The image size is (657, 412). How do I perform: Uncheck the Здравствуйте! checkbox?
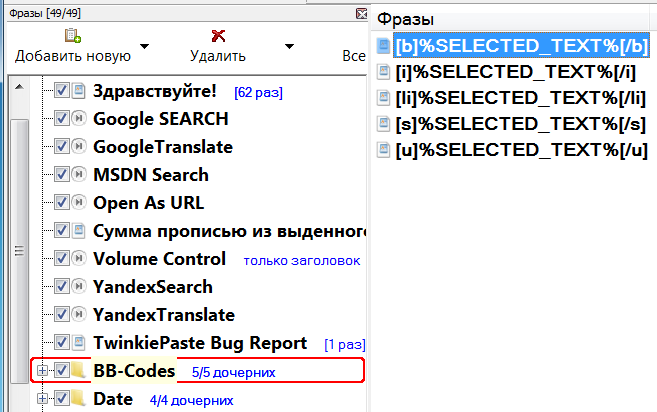(62, 91)
